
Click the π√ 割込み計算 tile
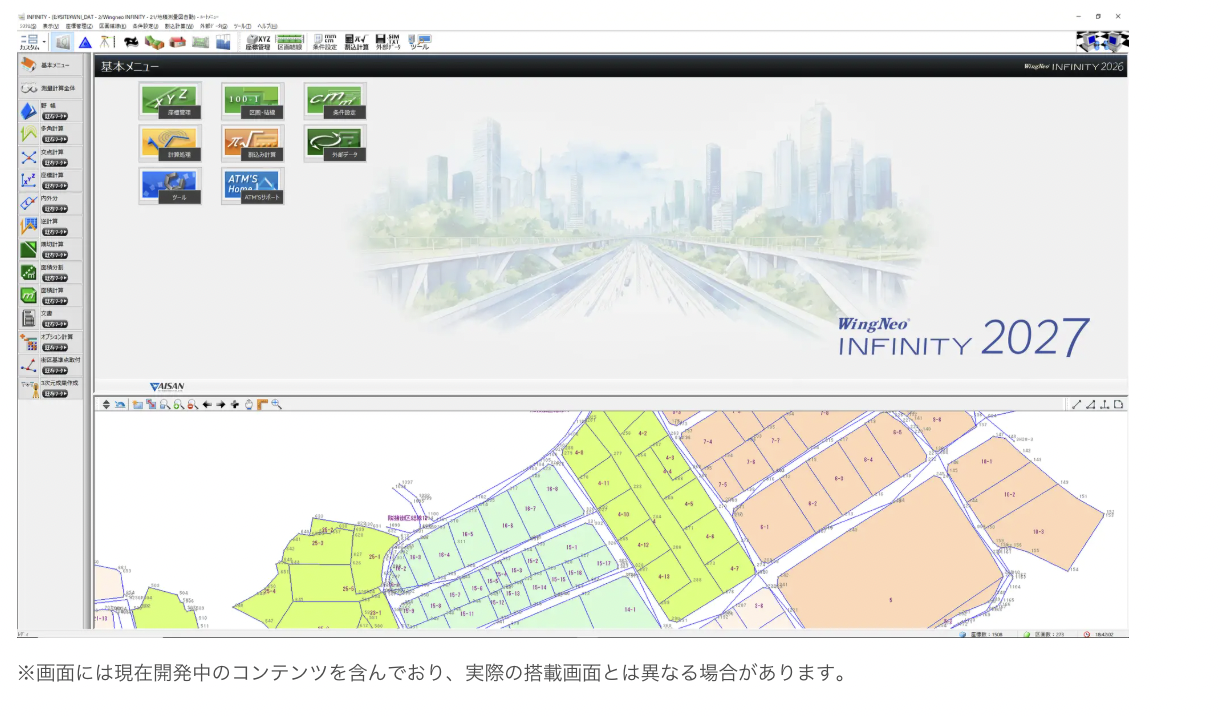tap(252, 143)
